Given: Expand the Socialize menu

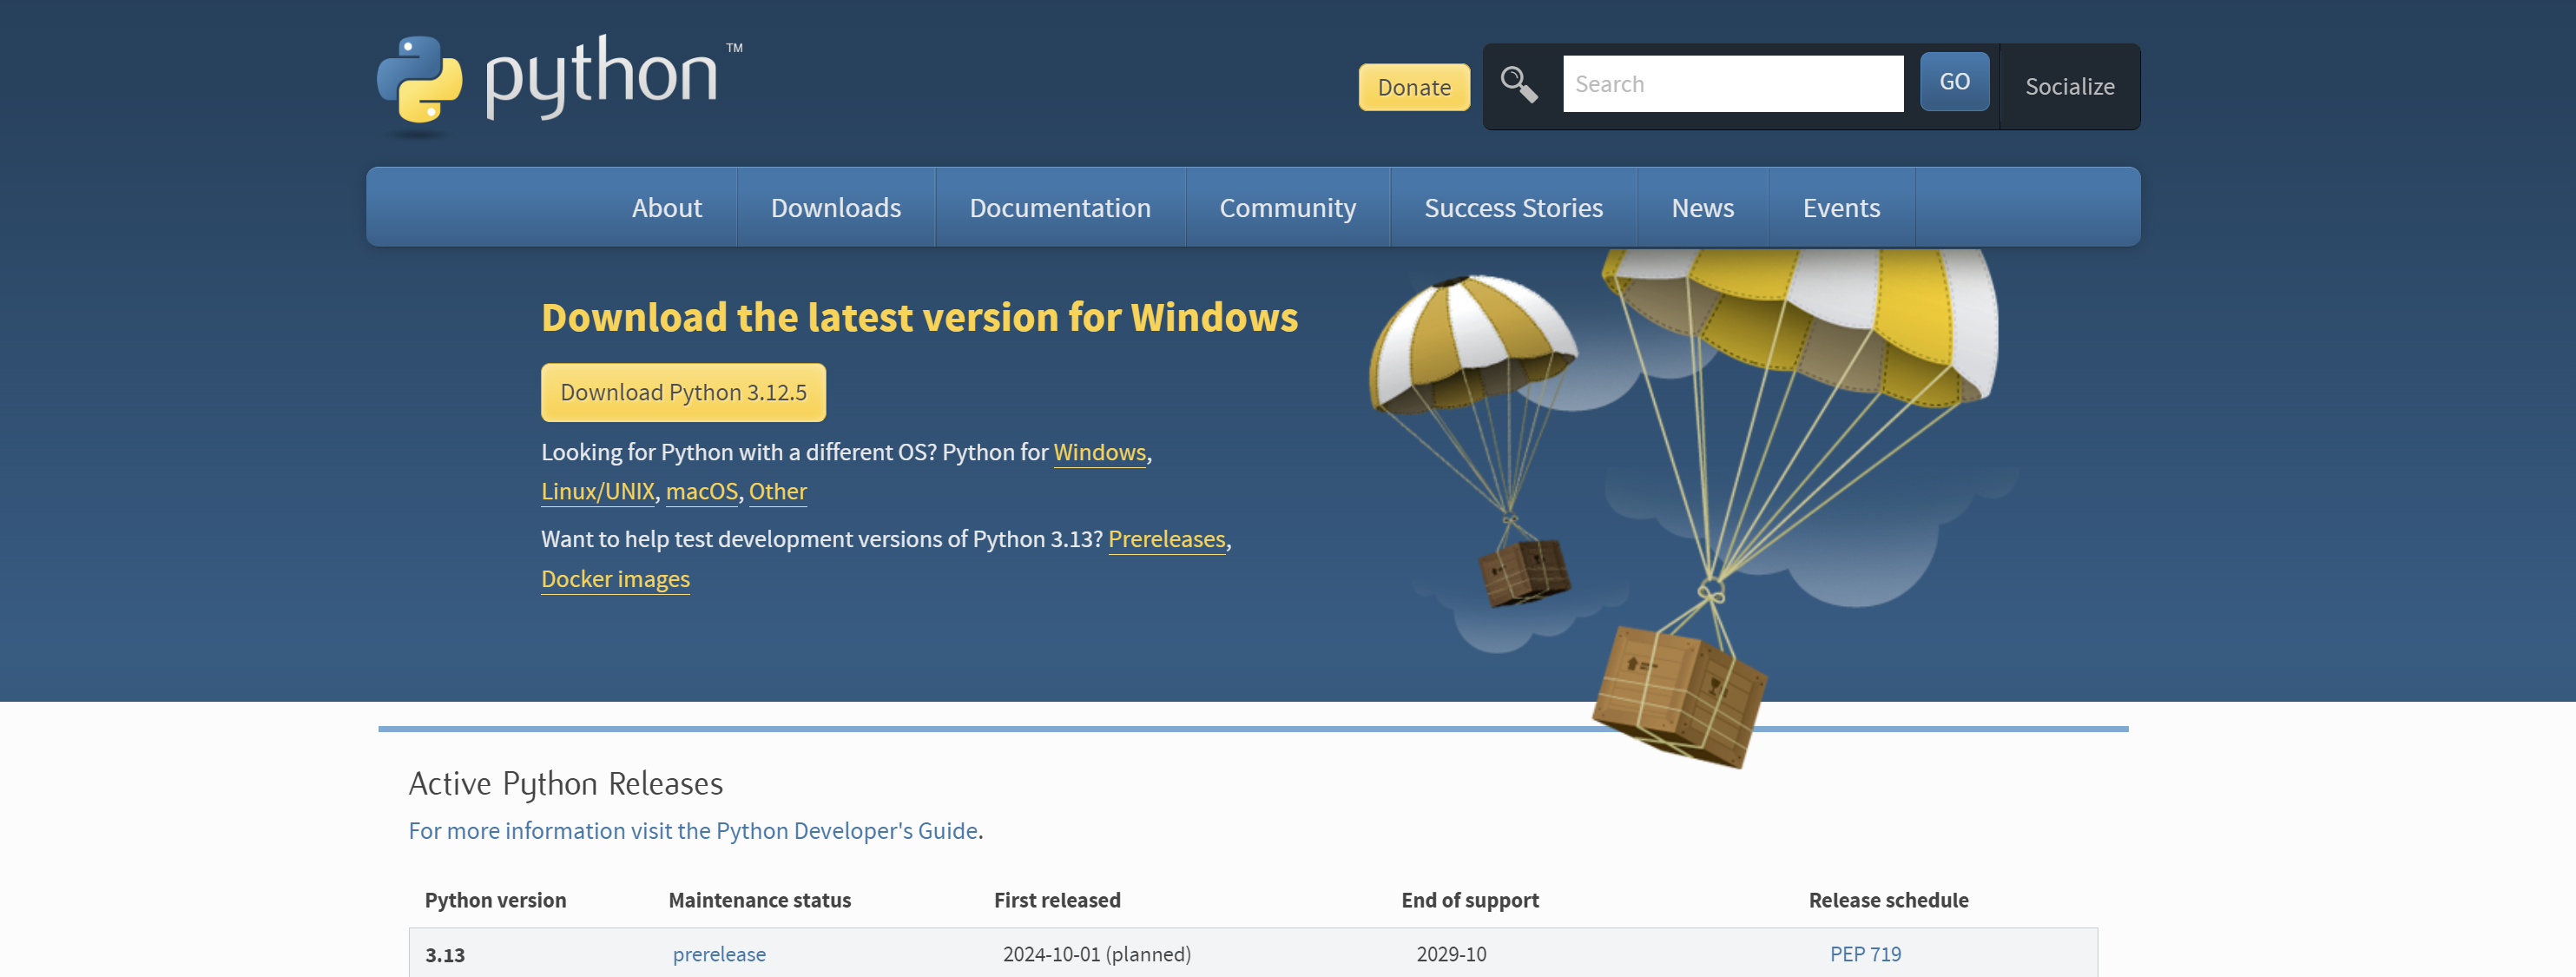Looking at the screenshot, I should (2068, 87).
